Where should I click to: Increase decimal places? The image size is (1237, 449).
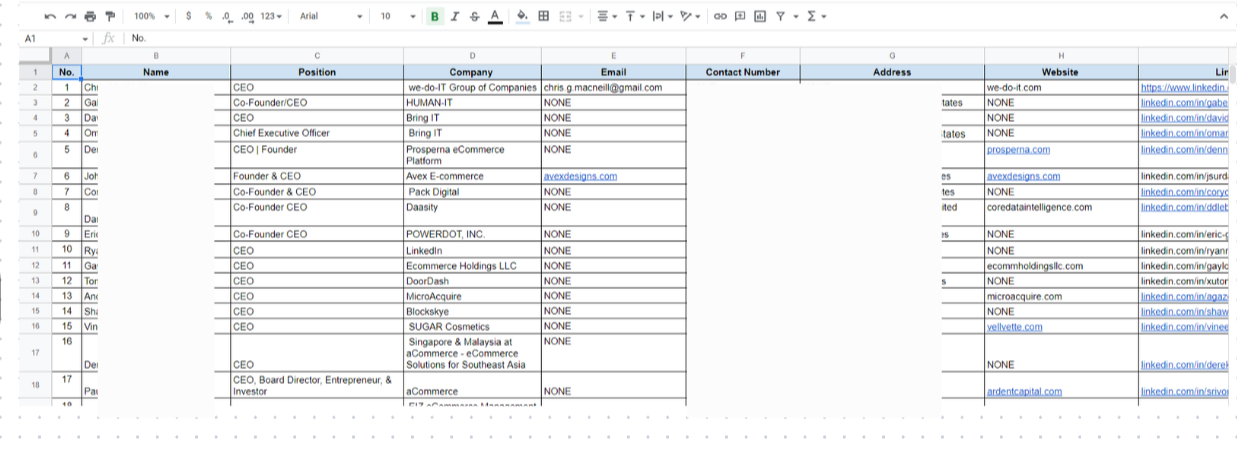coord(247,16)
